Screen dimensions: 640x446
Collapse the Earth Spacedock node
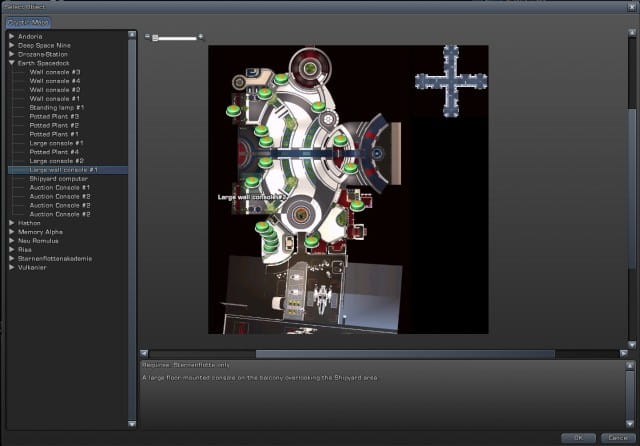(x=11, y=64)
